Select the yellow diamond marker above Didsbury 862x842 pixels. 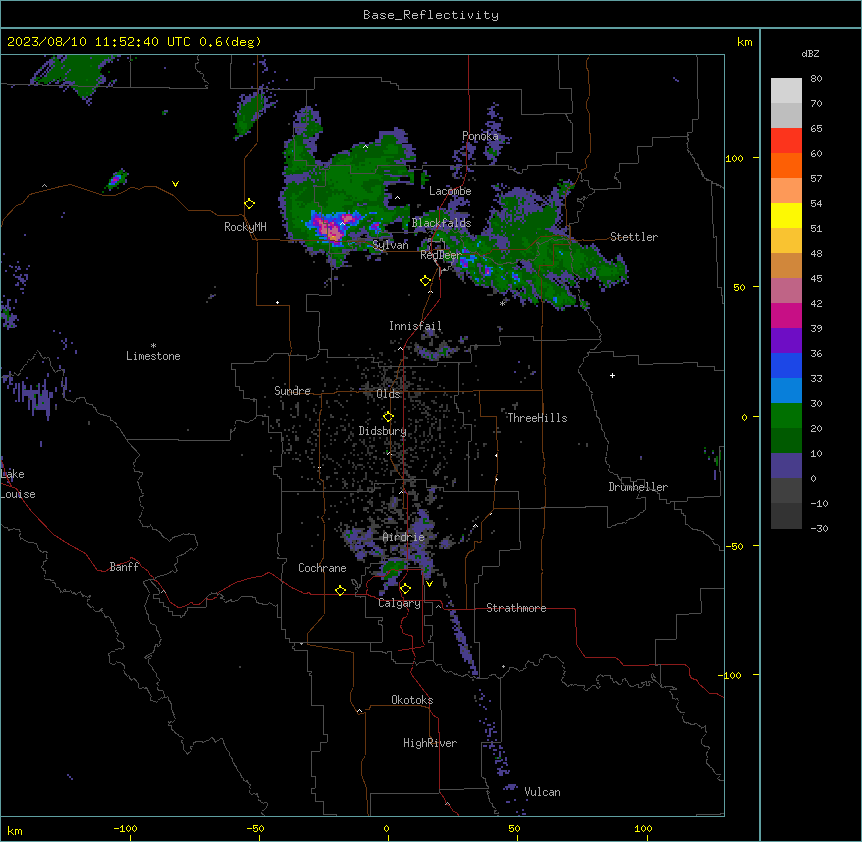coord(388,417)
